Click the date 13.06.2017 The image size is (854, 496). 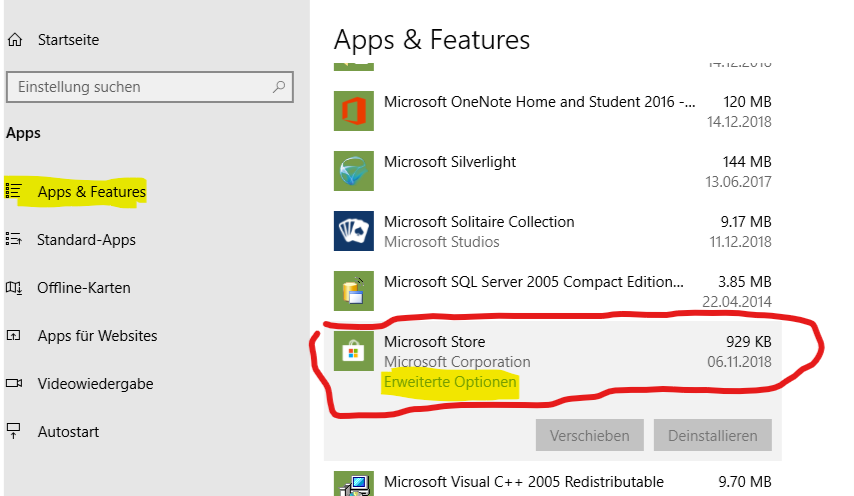739,182
